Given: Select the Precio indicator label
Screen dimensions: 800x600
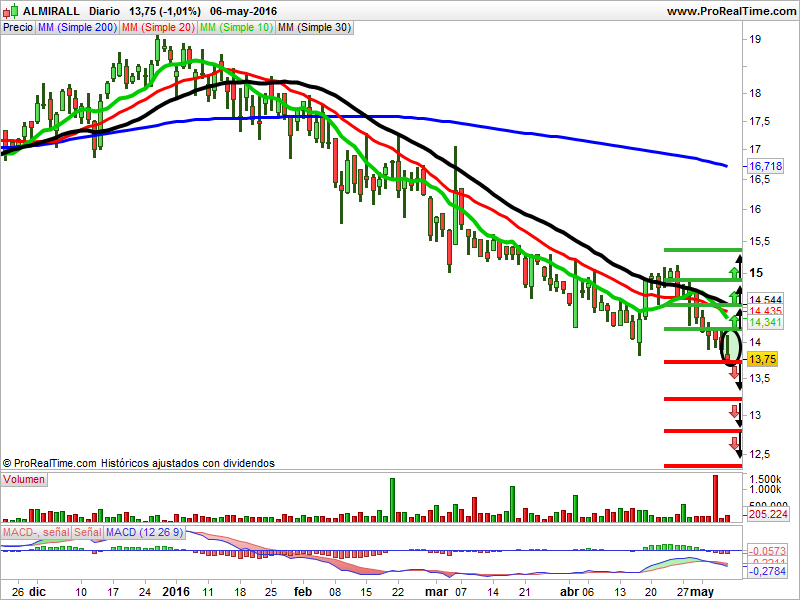Looking at the screenshot, I should point(18,28).
